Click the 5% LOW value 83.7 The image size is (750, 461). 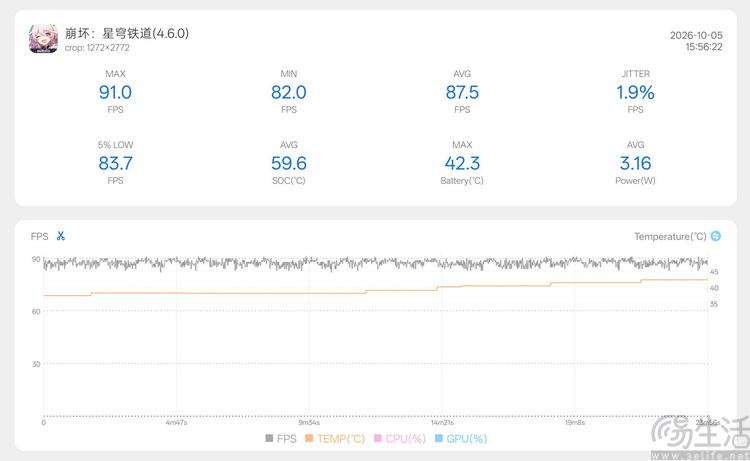115,164
